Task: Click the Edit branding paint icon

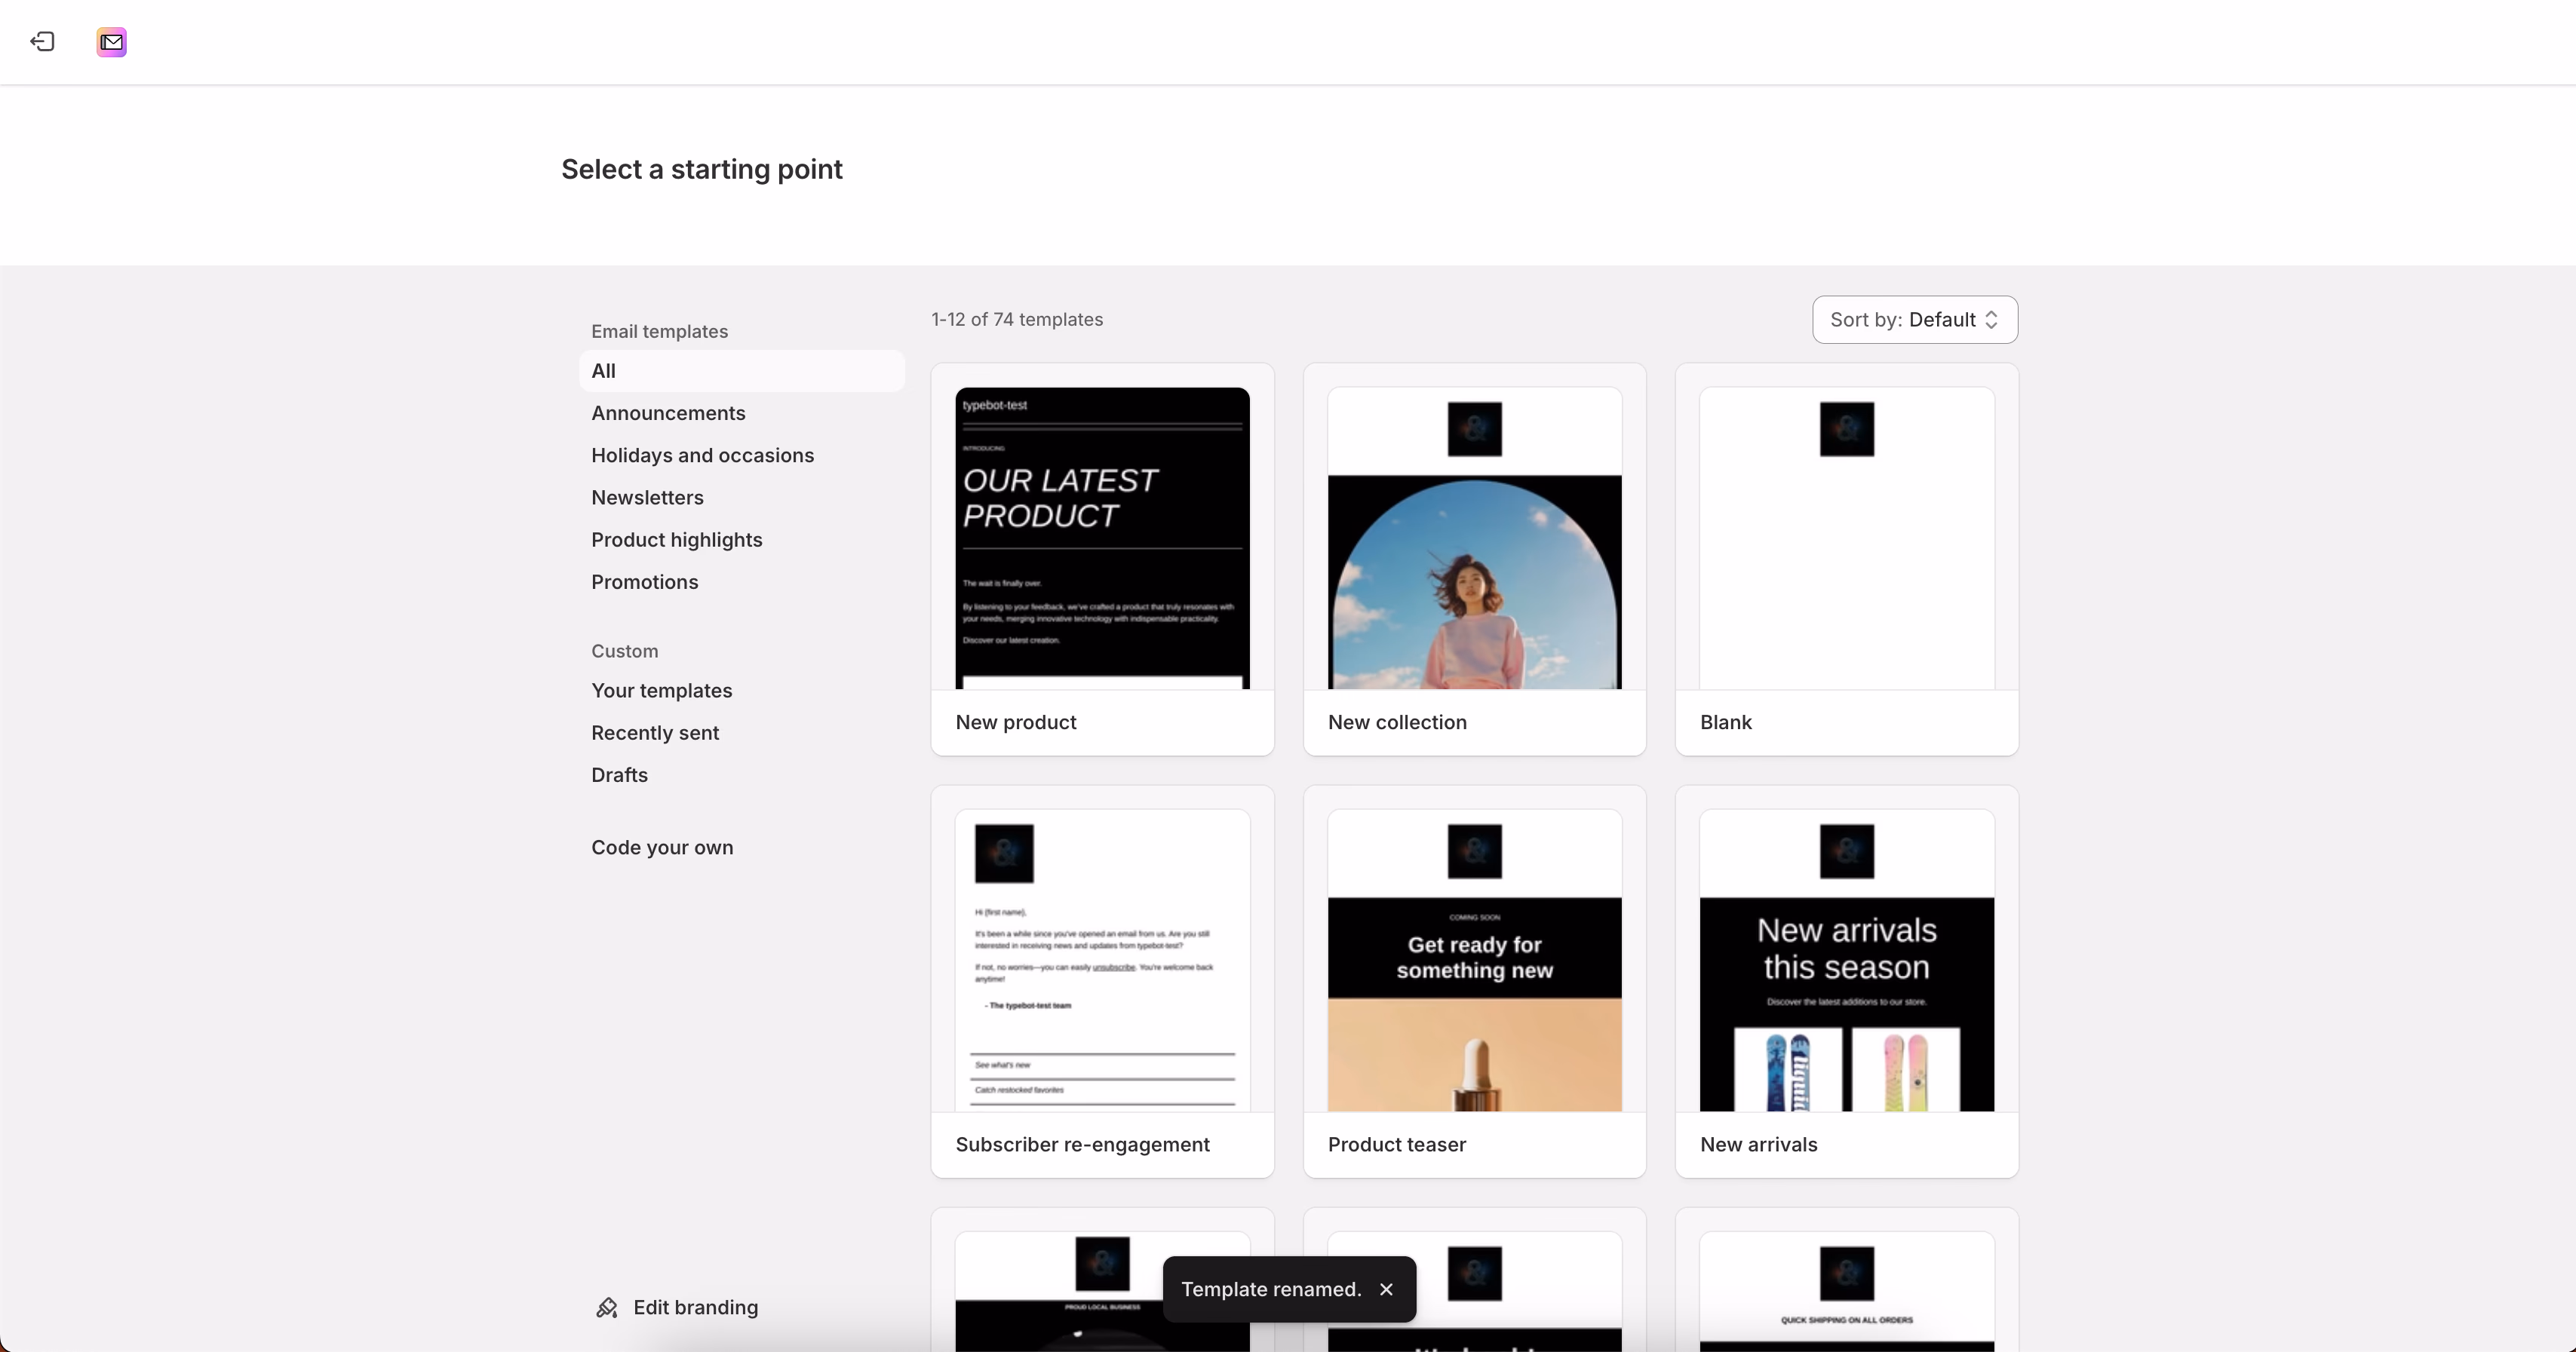Action: click(x=607, y=1307)
